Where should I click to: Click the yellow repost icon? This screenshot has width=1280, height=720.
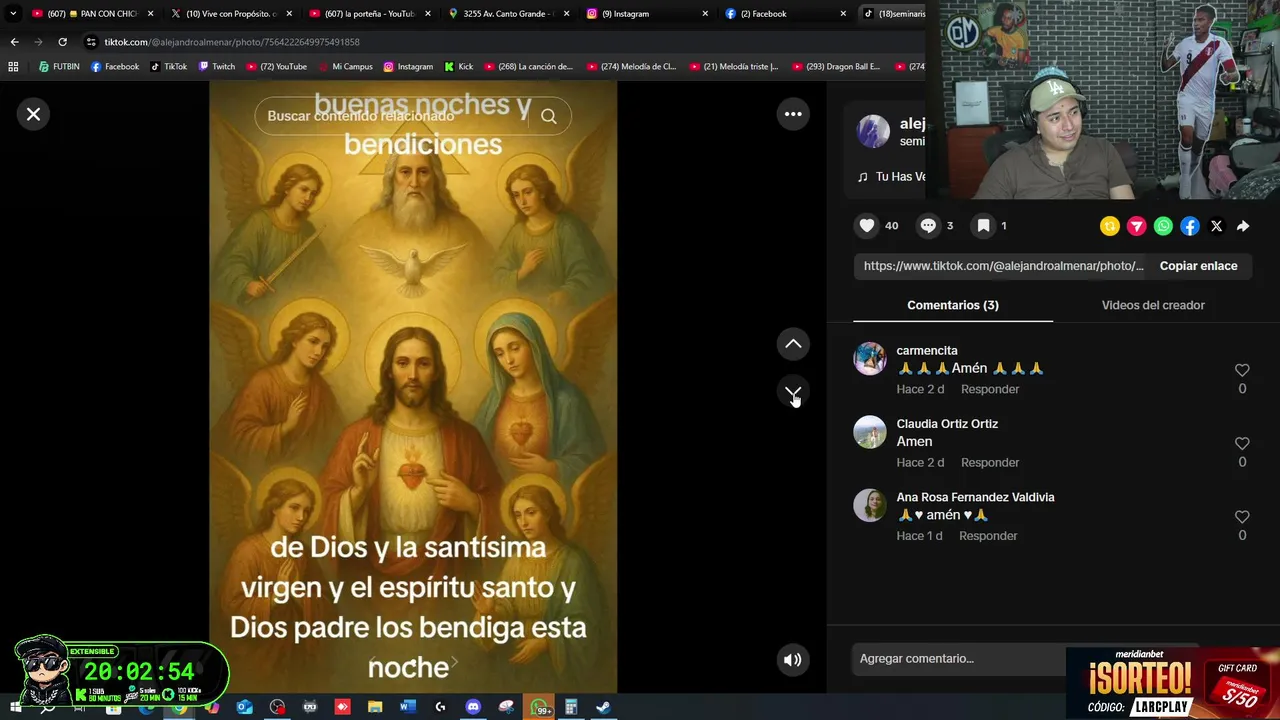1110,226
